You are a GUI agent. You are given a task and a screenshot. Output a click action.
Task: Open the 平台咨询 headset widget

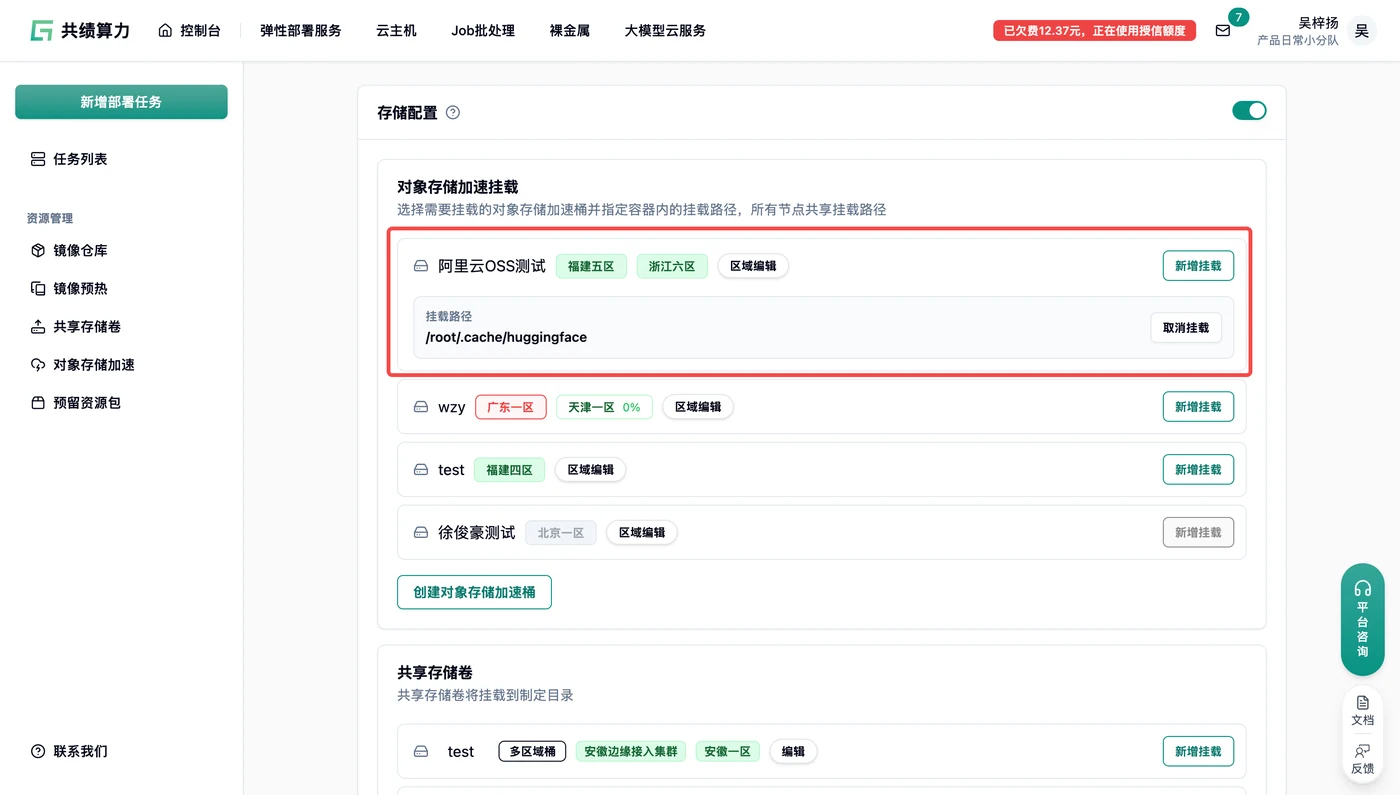(x=1362, y=620)
